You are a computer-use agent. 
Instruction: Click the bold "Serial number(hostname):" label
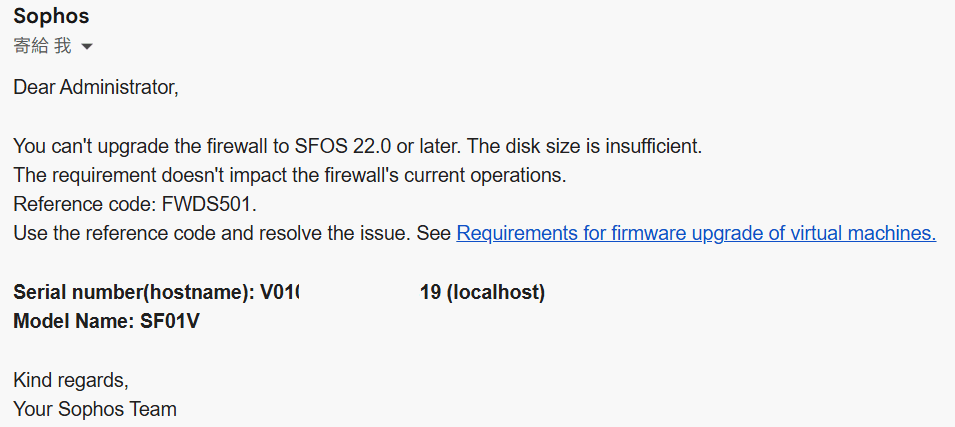[x=135, y=292]
